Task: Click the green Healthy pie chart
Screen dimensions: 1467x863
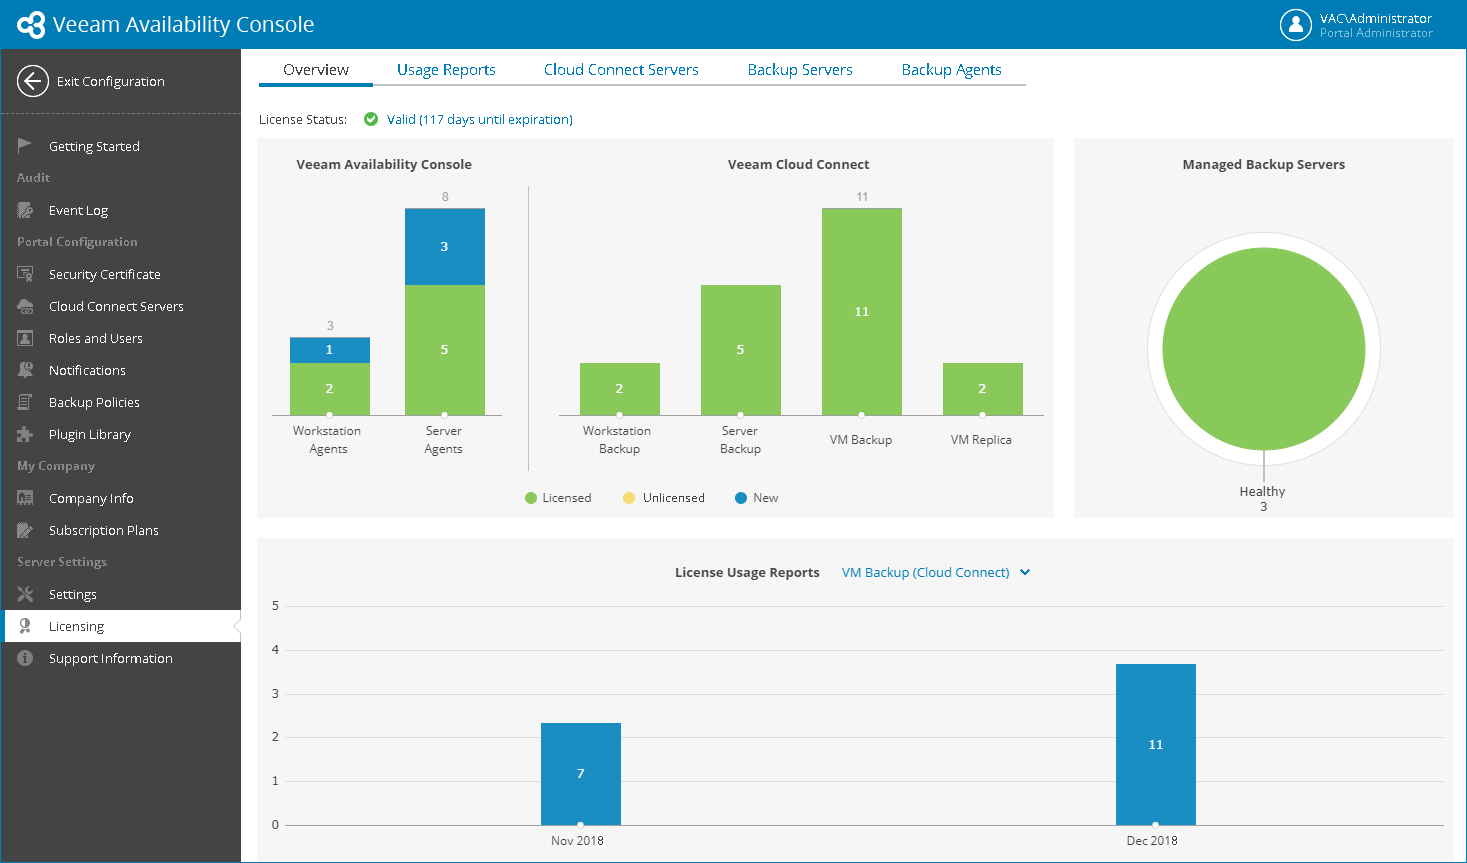Action: click(x=1264, y=349)
